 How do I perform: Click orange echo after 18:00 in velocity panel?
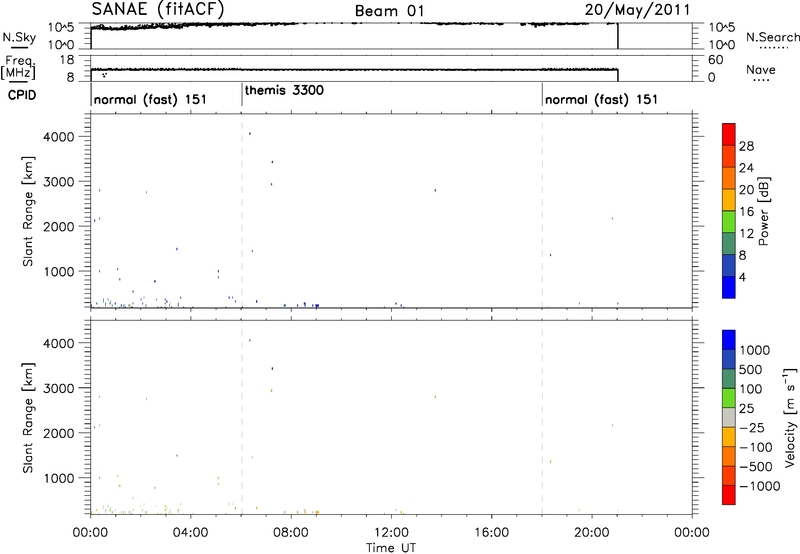(550, 462)
